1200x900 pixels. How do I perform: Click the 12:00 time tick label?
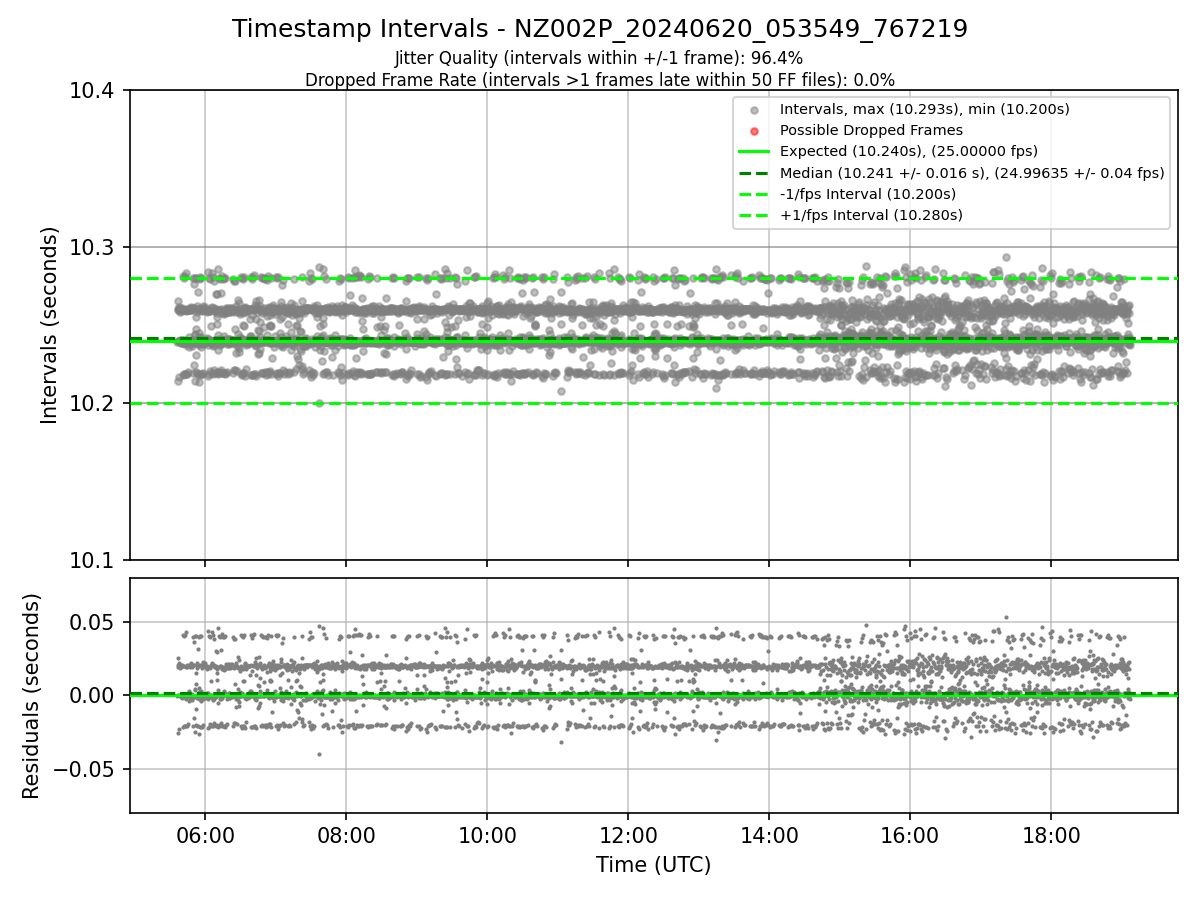tap(628, 836)
